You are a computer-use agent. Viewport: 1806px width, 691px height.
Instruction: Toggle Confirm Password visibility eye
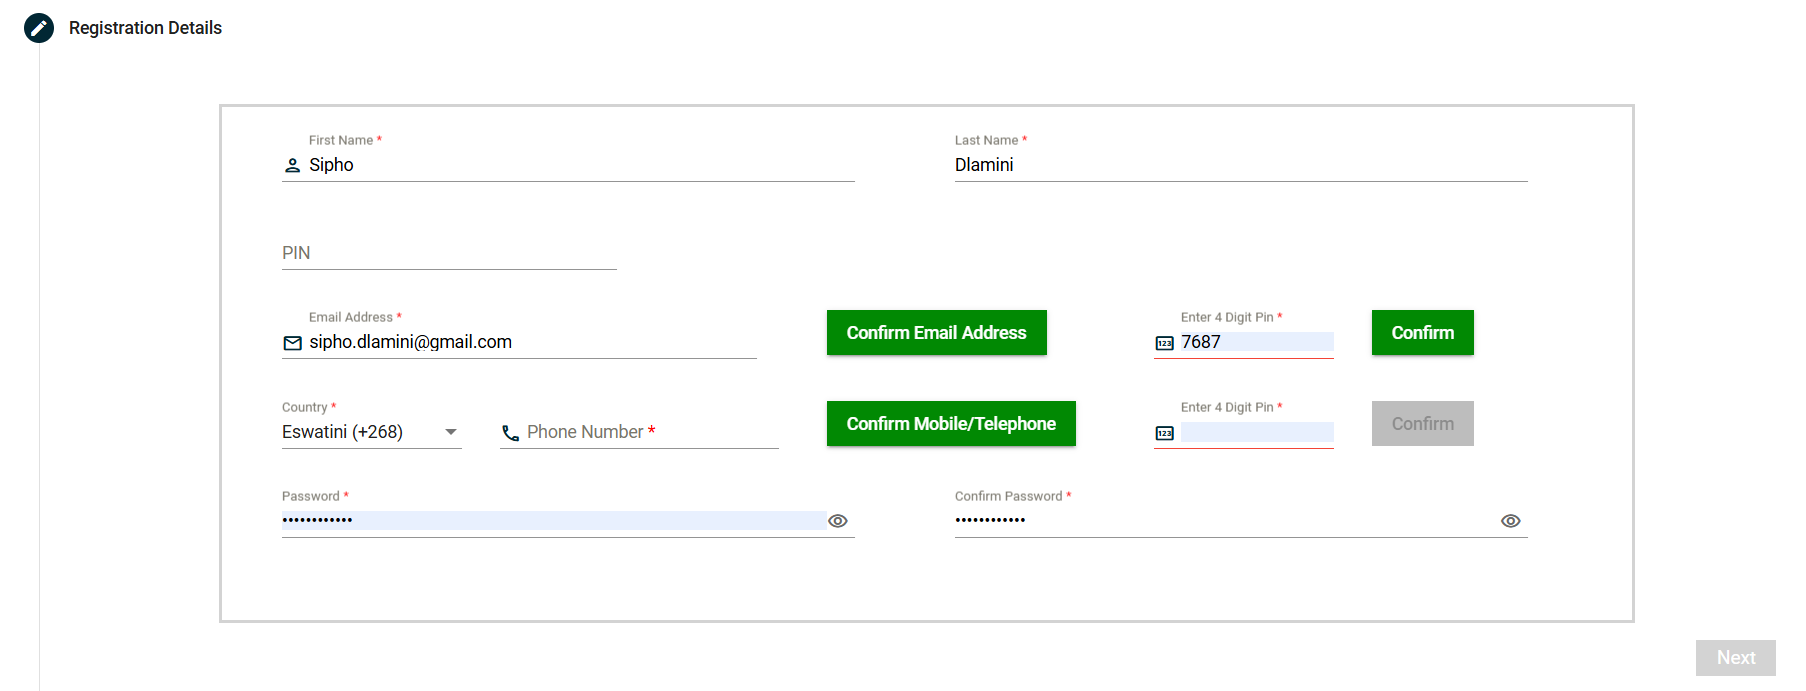(1510, 521)
